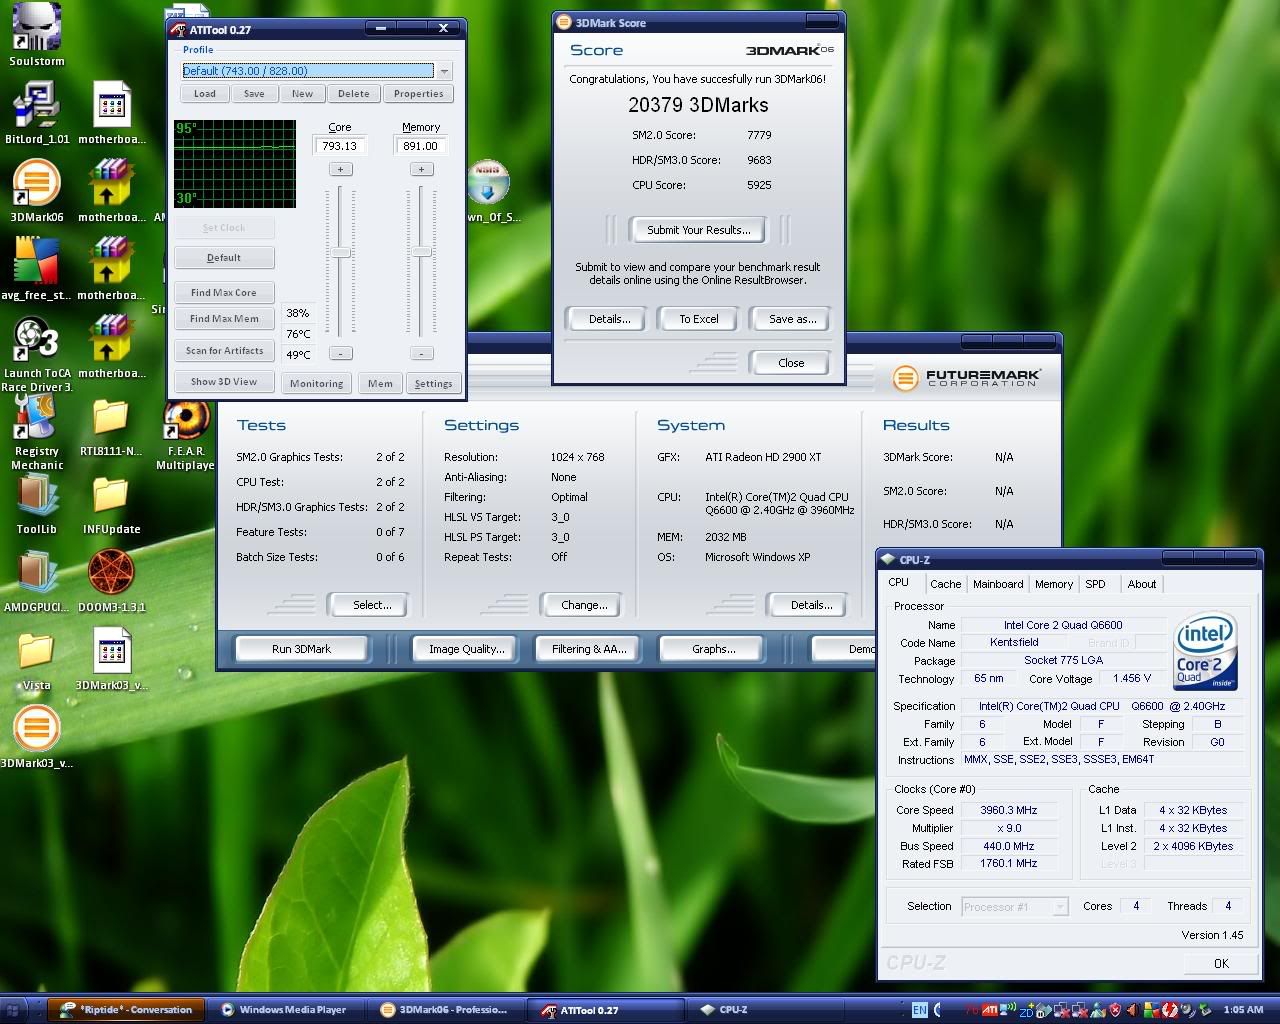This screenshot has height=1024, width=1280.
Task: Click the Intel Core 2 Quad logo
Action: (x=1205, y=650)
